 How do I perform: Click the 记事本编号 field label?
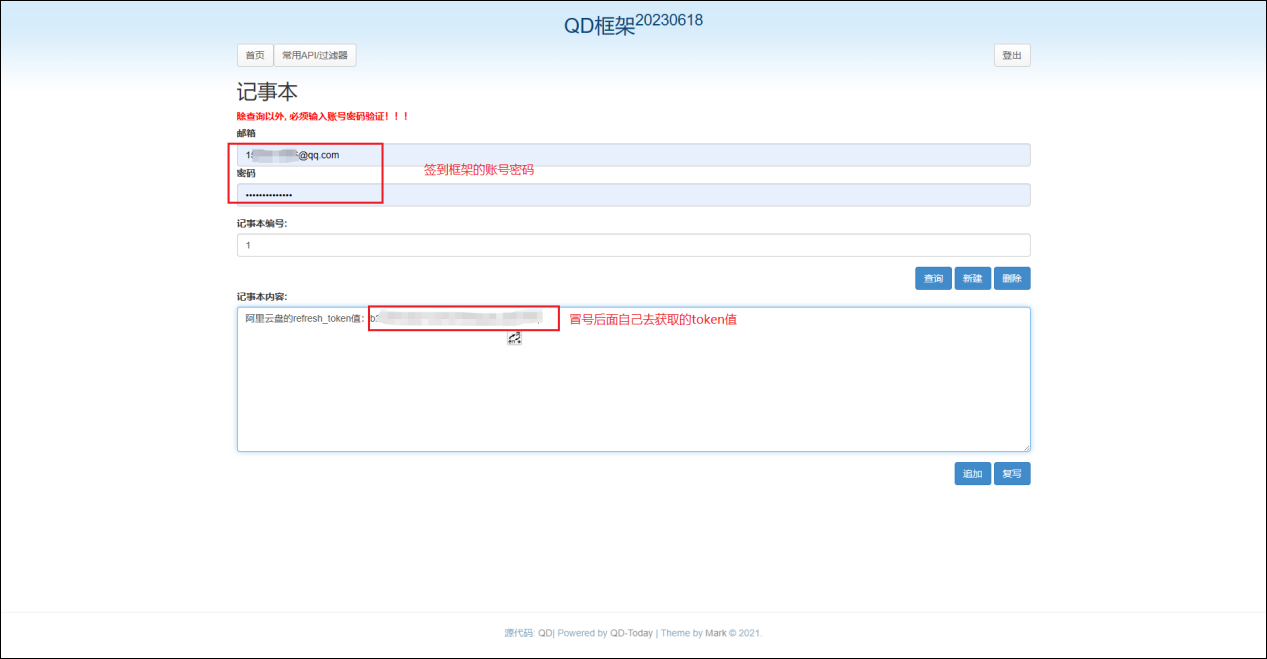[262, 224]
